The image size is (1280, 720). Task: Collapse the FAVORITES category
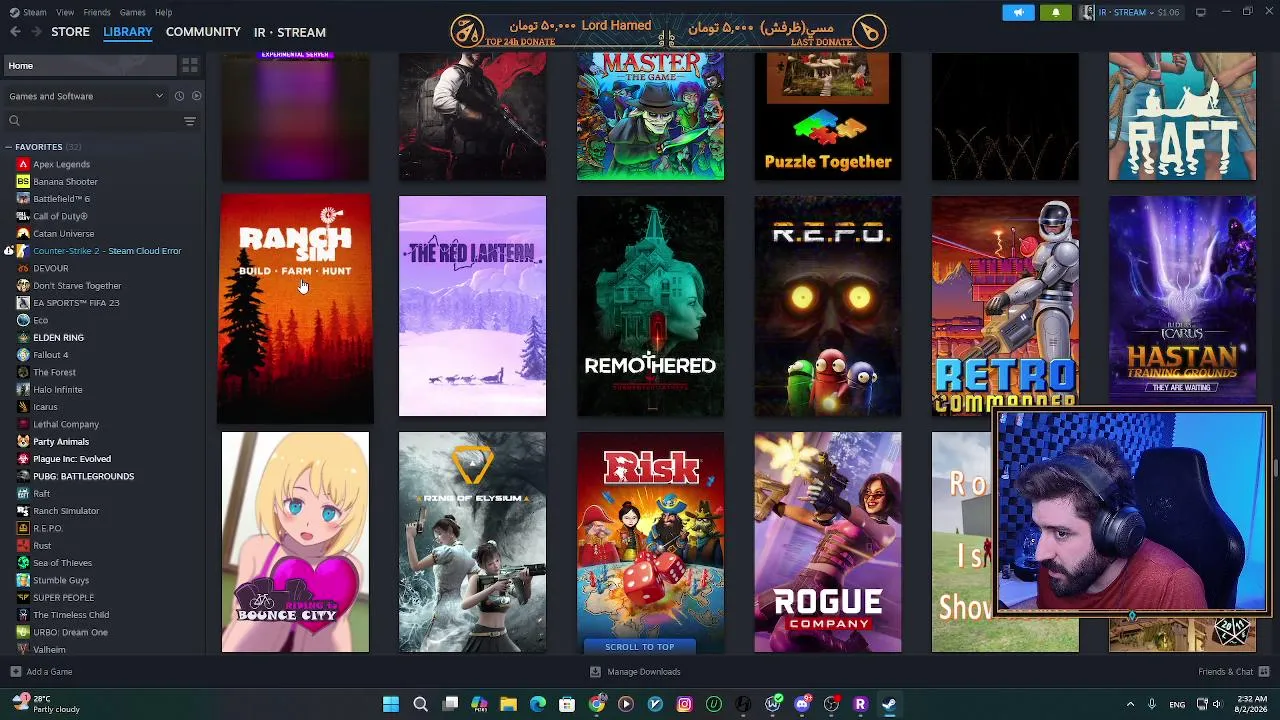[x=10, y=147]
